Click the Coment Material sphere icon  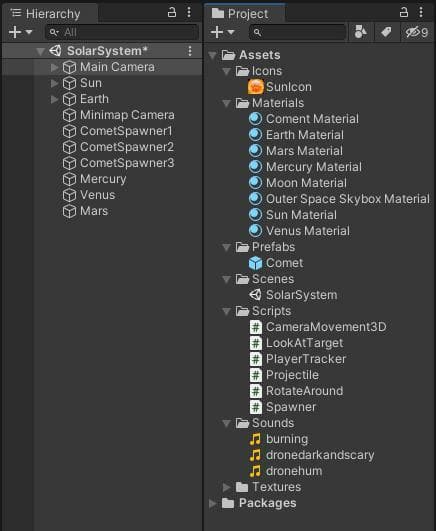[255, 119]
